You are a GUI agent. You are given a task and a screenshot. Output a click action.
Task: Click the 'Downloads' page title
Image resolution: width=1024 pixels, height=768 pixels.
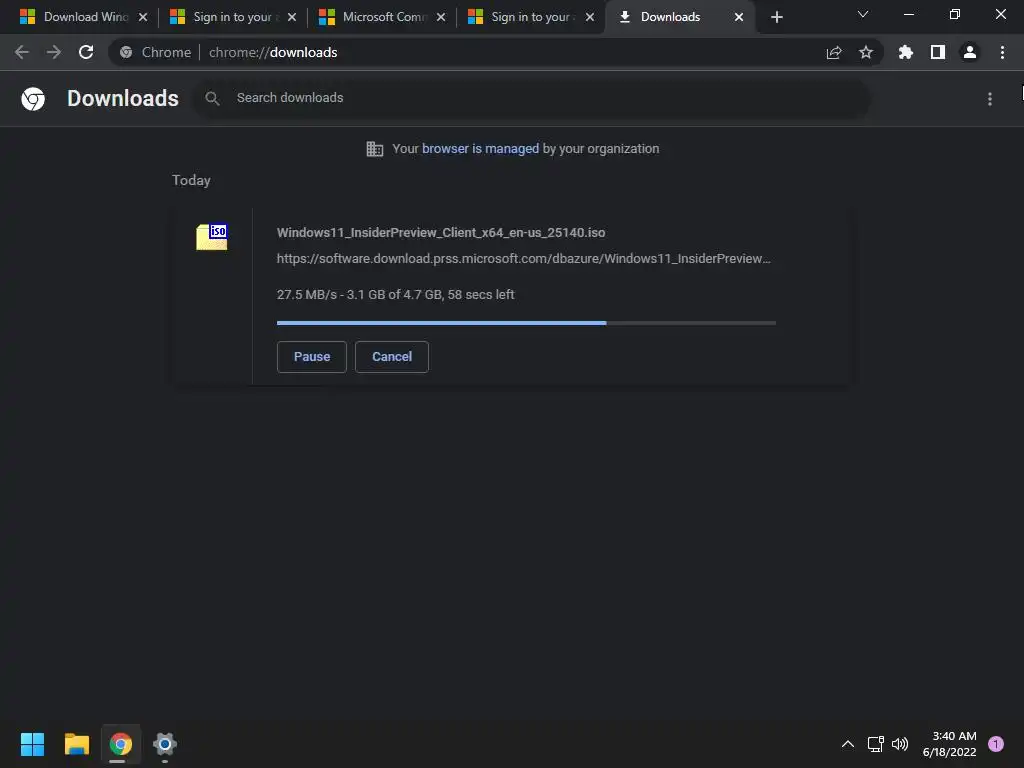(123, 99)
